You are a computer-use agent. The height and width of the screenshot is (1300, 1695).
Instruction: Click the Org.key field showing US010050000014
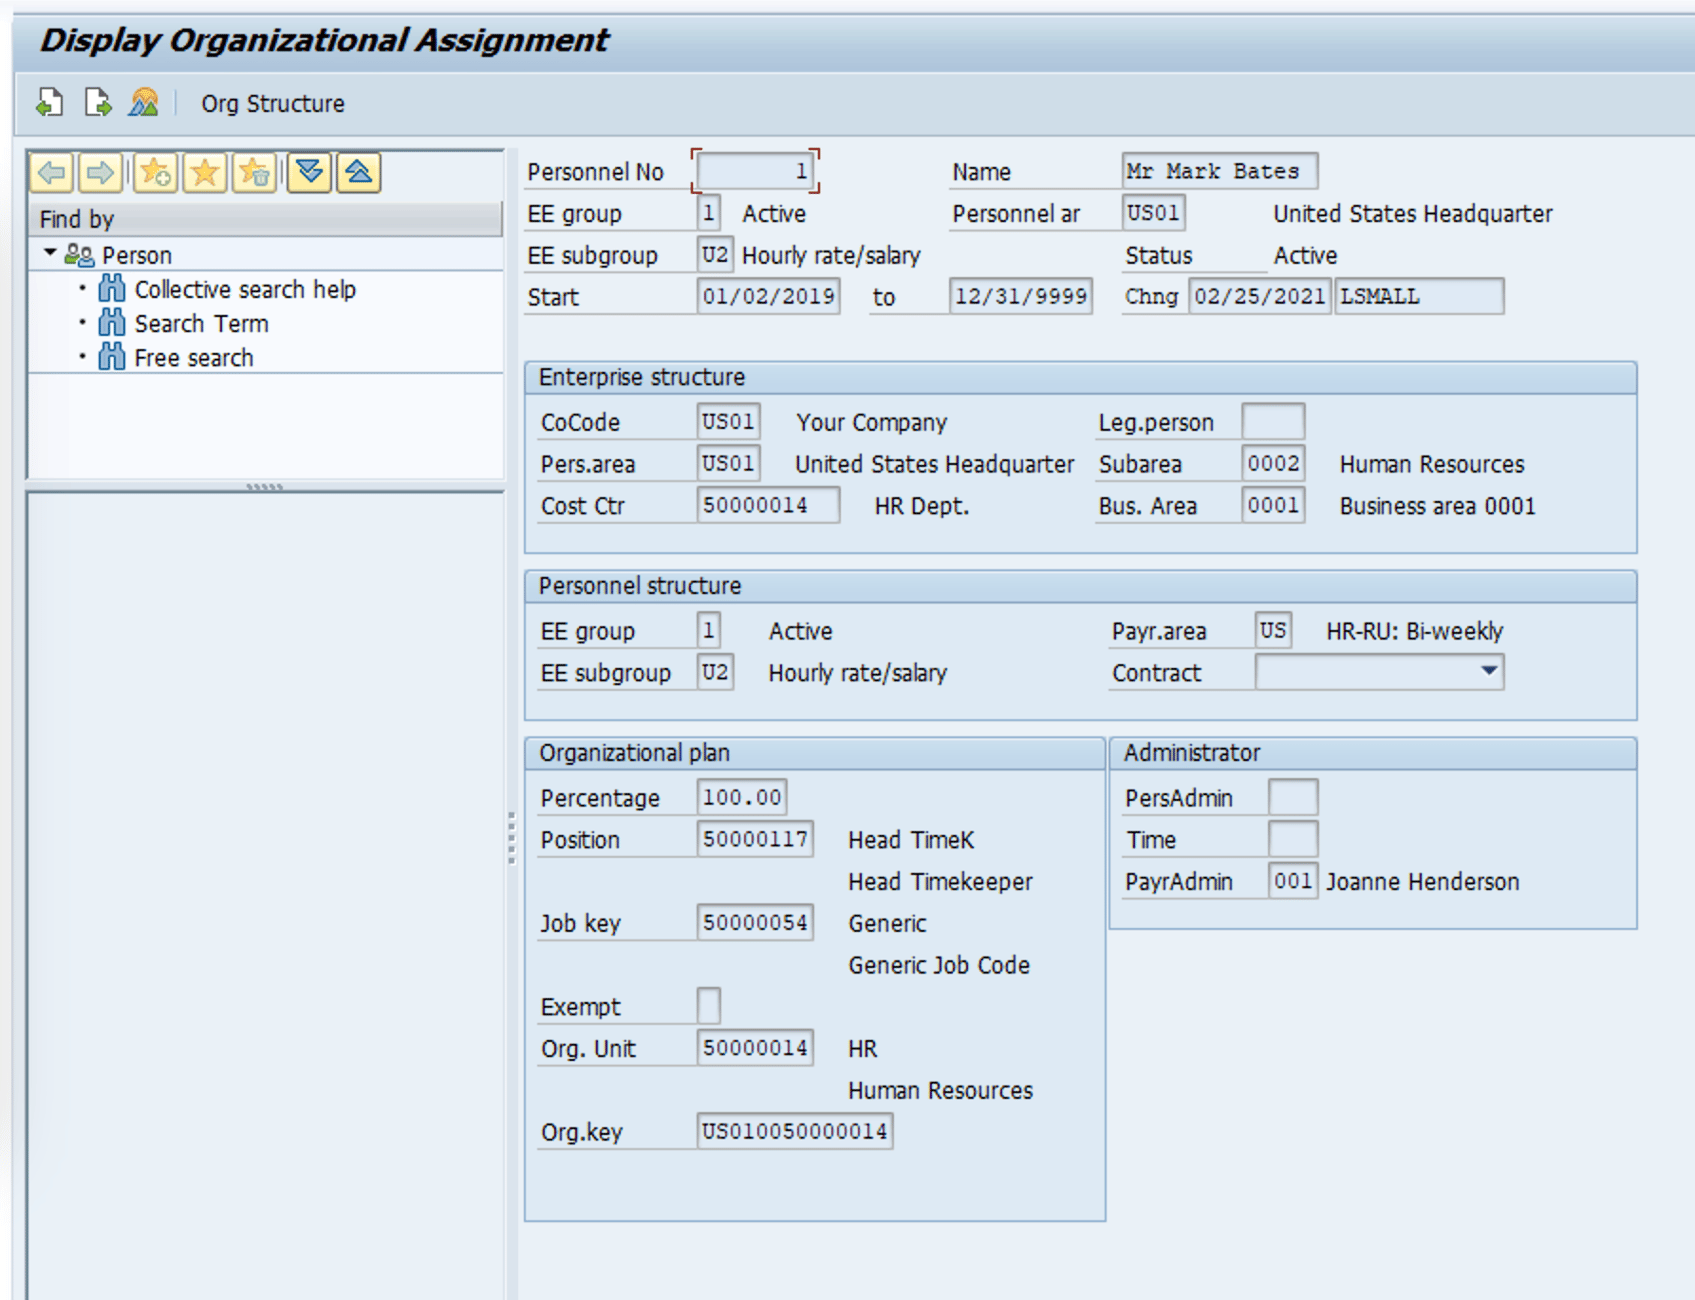click(x=793, y=1130)
